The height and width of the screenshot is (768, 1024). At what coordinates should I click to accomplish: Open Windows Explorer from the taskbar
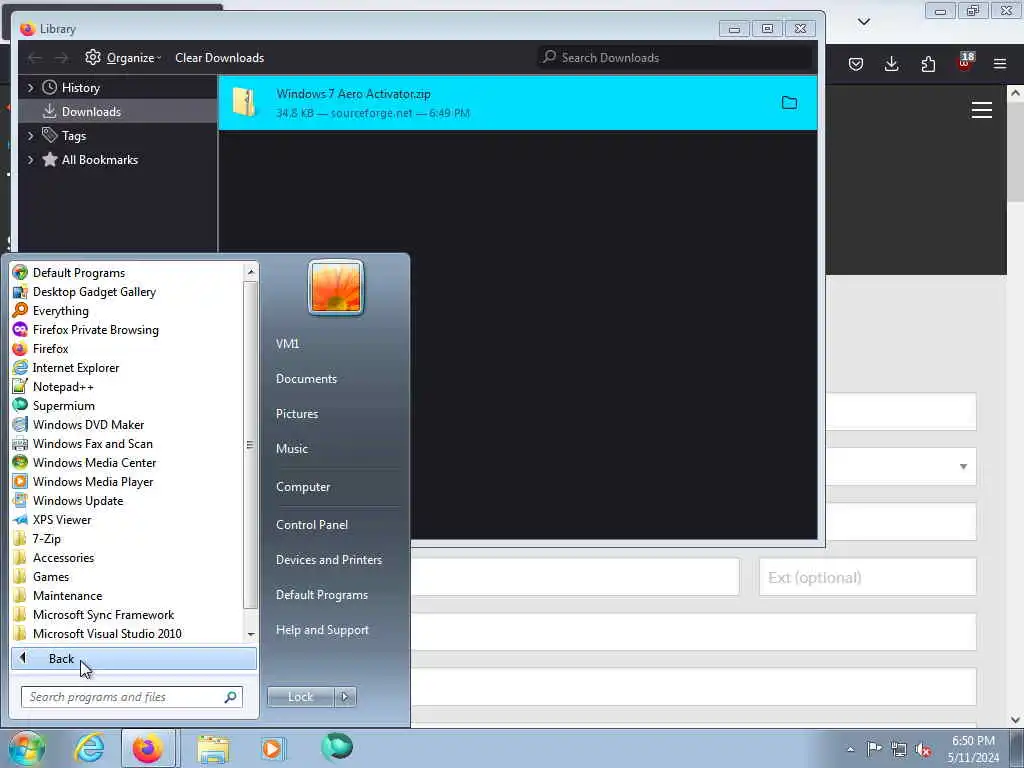click(213, 748)
